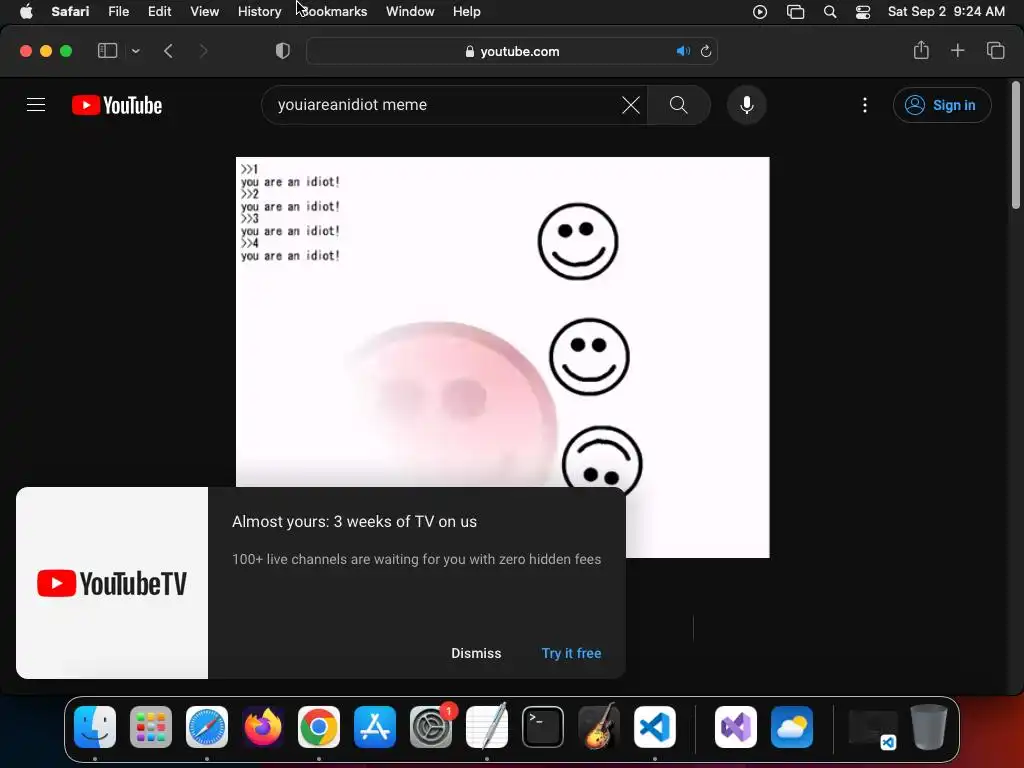The height and width of the screenshot is (768, 1024).
Task: Open the Window menu
Action: click(410, 12)
